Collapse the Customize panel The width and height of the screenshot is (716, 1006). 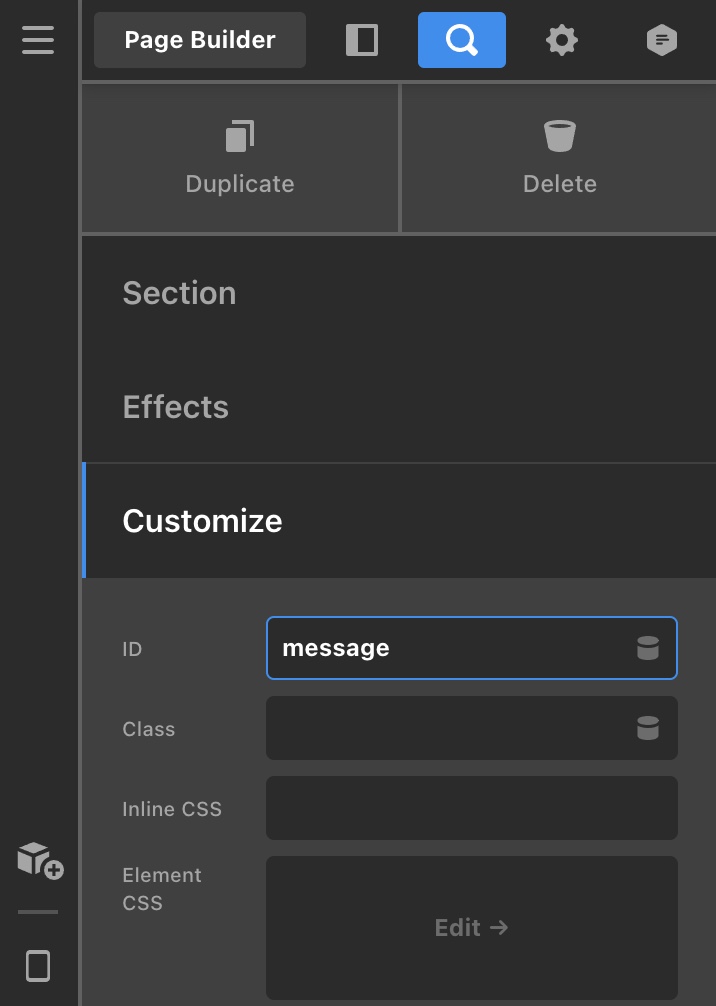point(399,520)
